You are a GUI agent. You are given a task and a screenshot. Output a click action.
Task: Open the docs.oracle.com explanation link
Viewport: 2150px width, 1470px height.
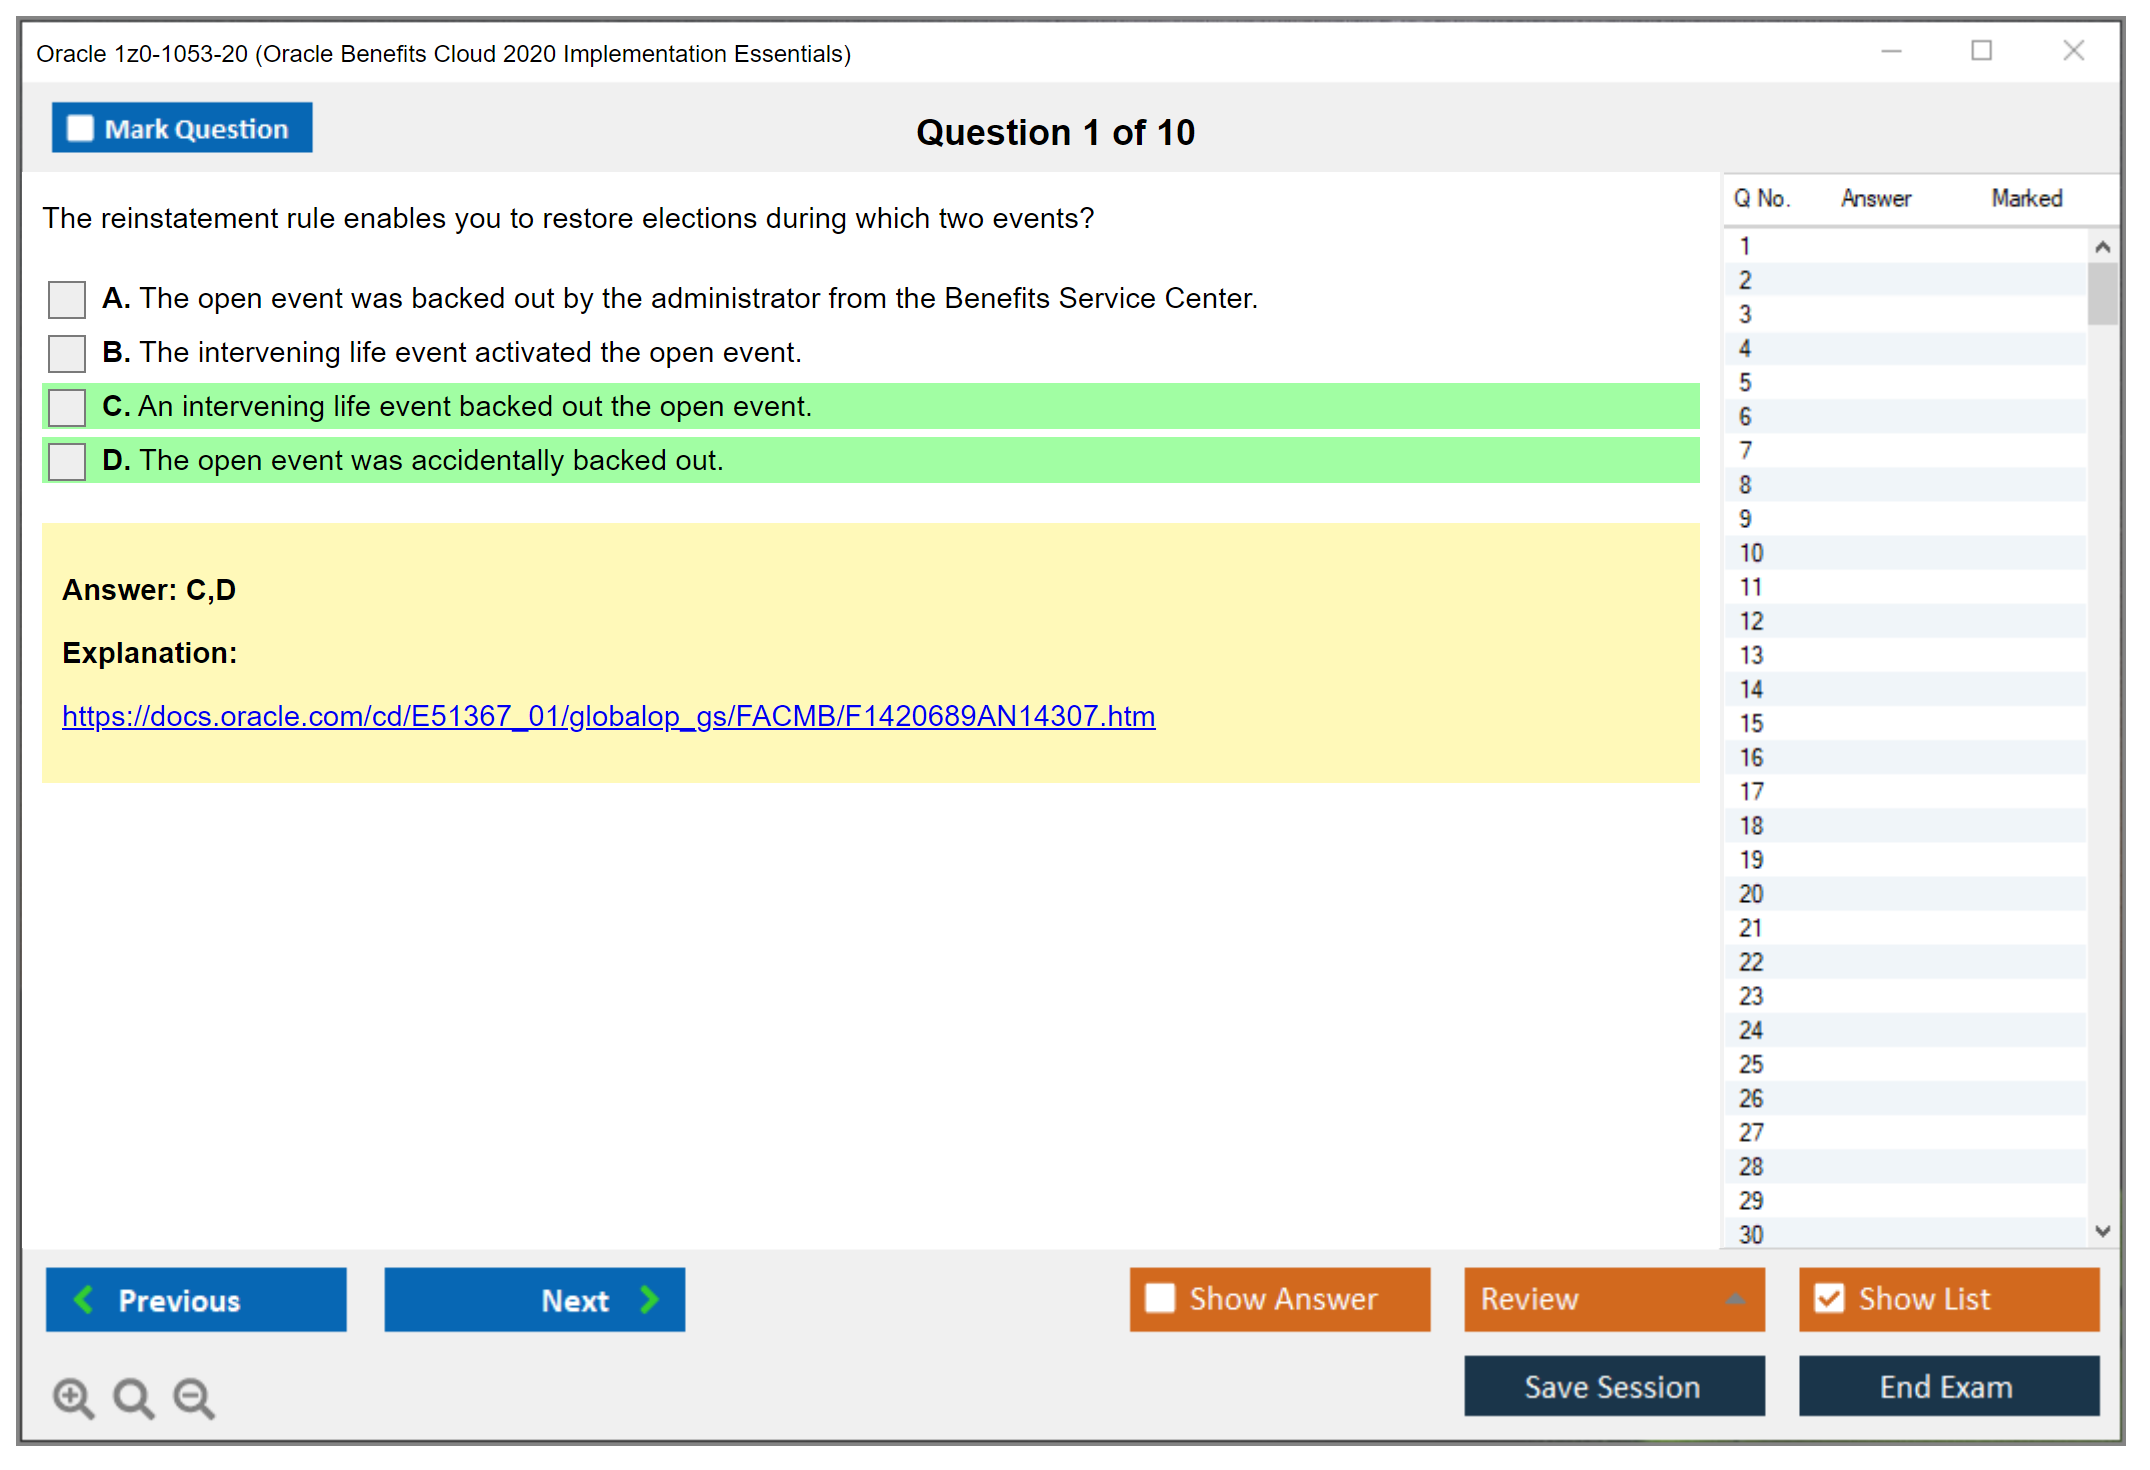tap(608, 716)
